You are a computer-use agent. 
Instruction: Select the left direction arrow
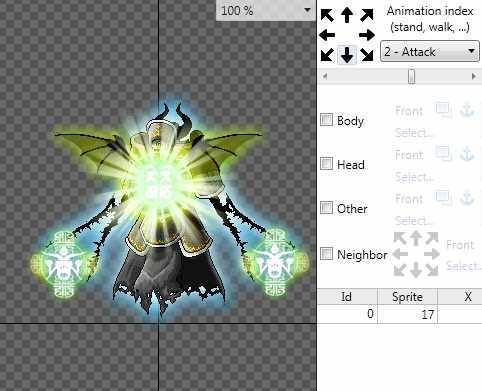coord(327,35)
